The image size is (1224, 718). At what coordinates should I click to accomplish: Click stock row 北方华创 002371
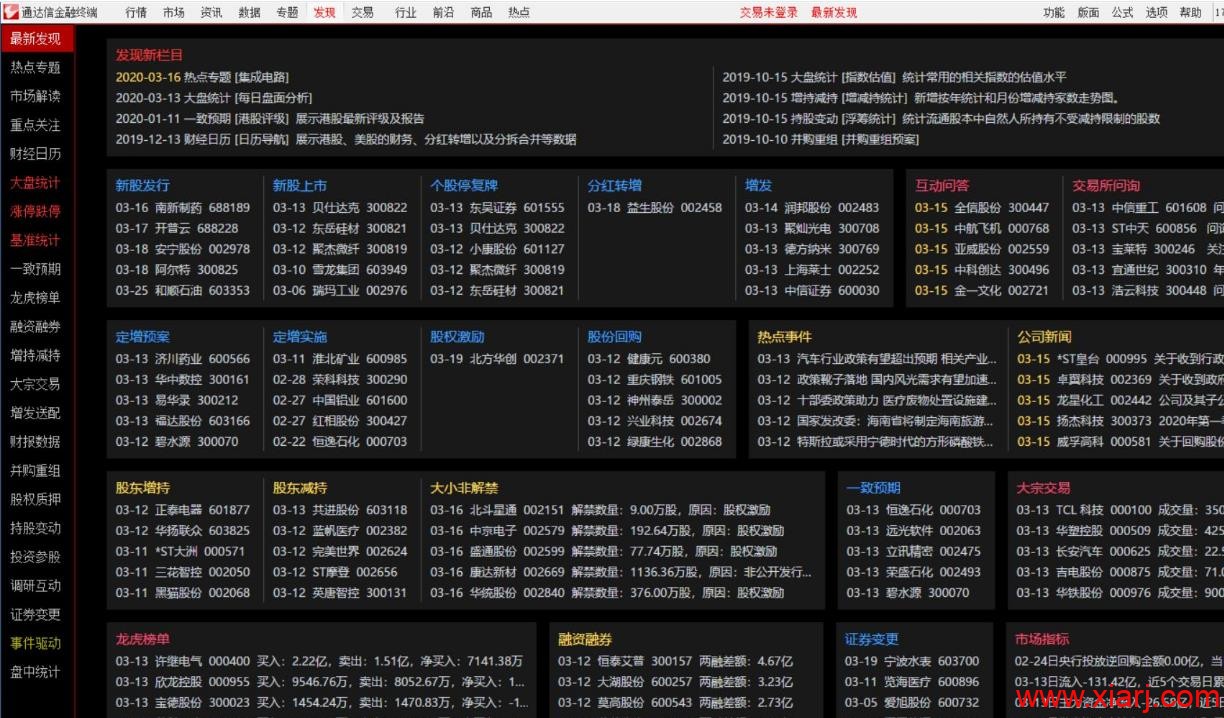498,359
